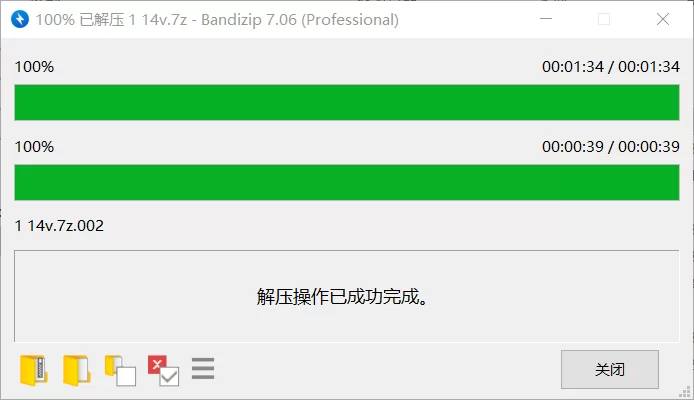Click the Bandizip 7.06 (Professional) title text
The image size is (694, 400).
(x=300, y=20)
